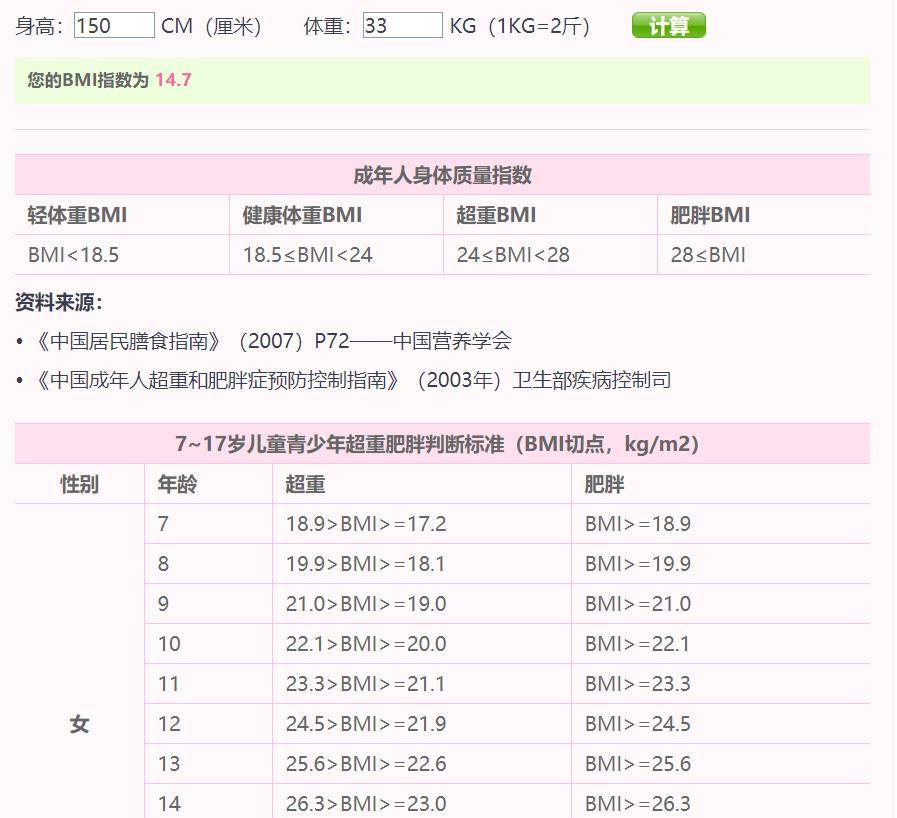Click the 年龄 column header
897x818 pixels.
[177, 485]
